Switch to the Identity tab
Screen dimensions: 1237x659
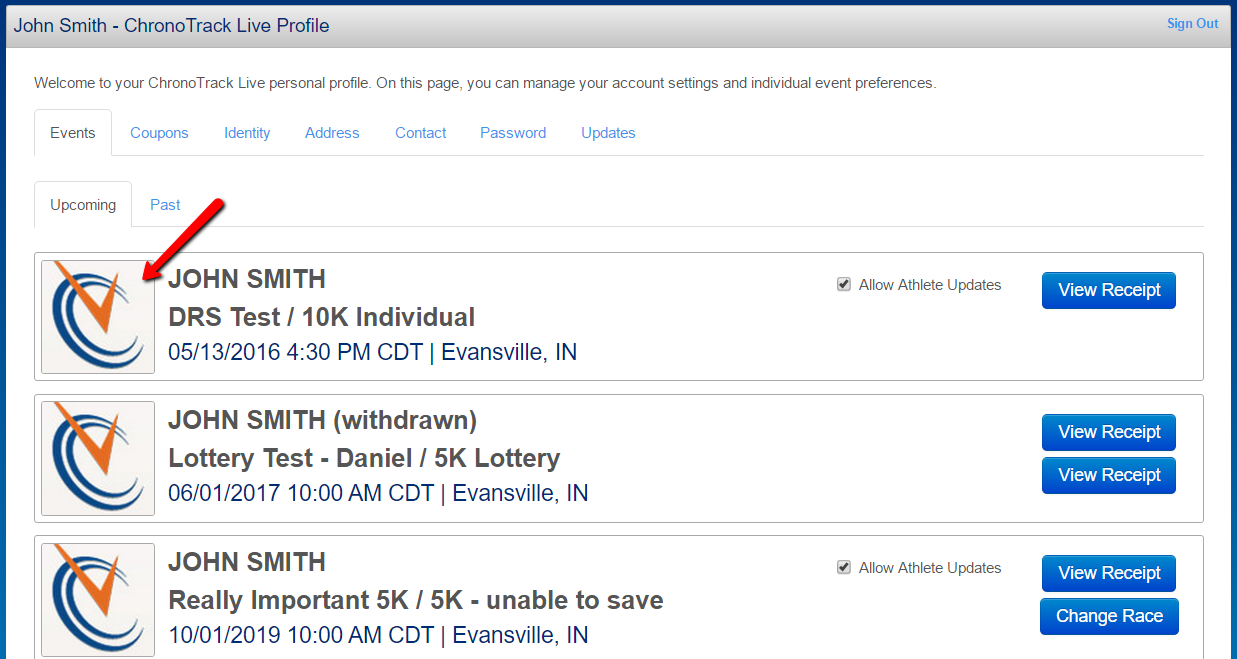[x=247, y=133]
